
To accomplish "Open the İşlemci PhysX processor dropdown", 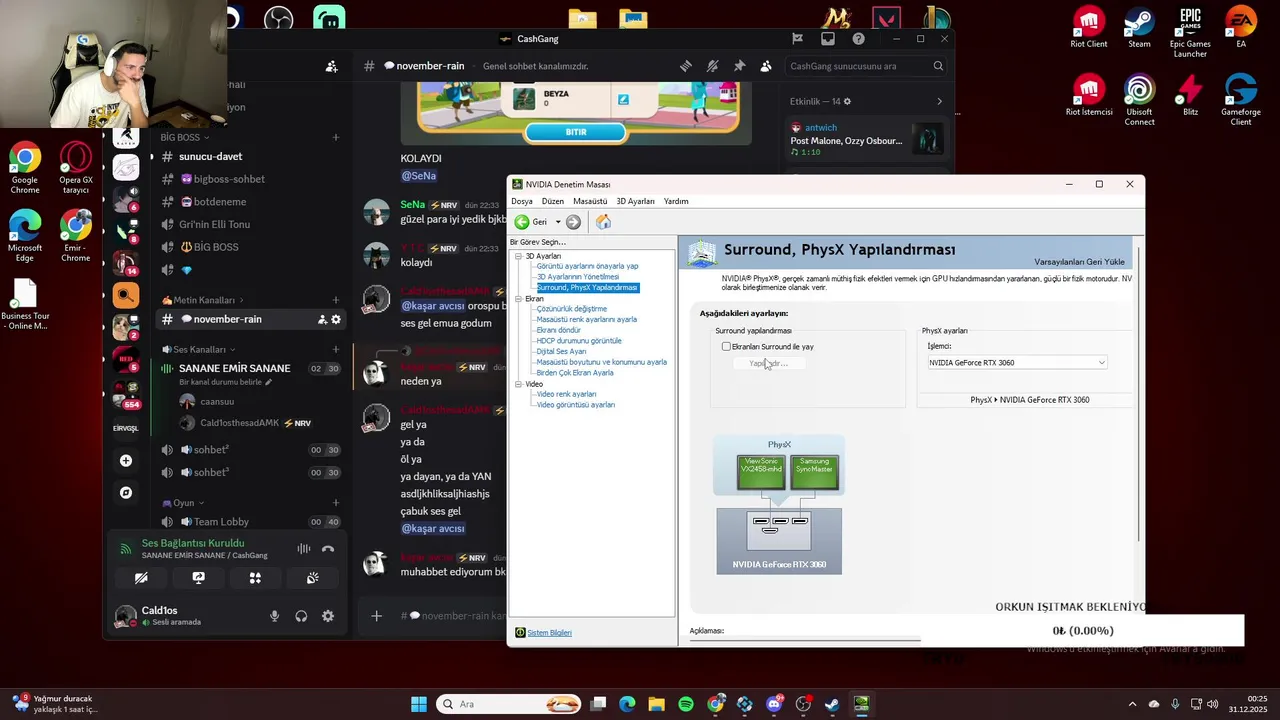I will pos(1017,363).
